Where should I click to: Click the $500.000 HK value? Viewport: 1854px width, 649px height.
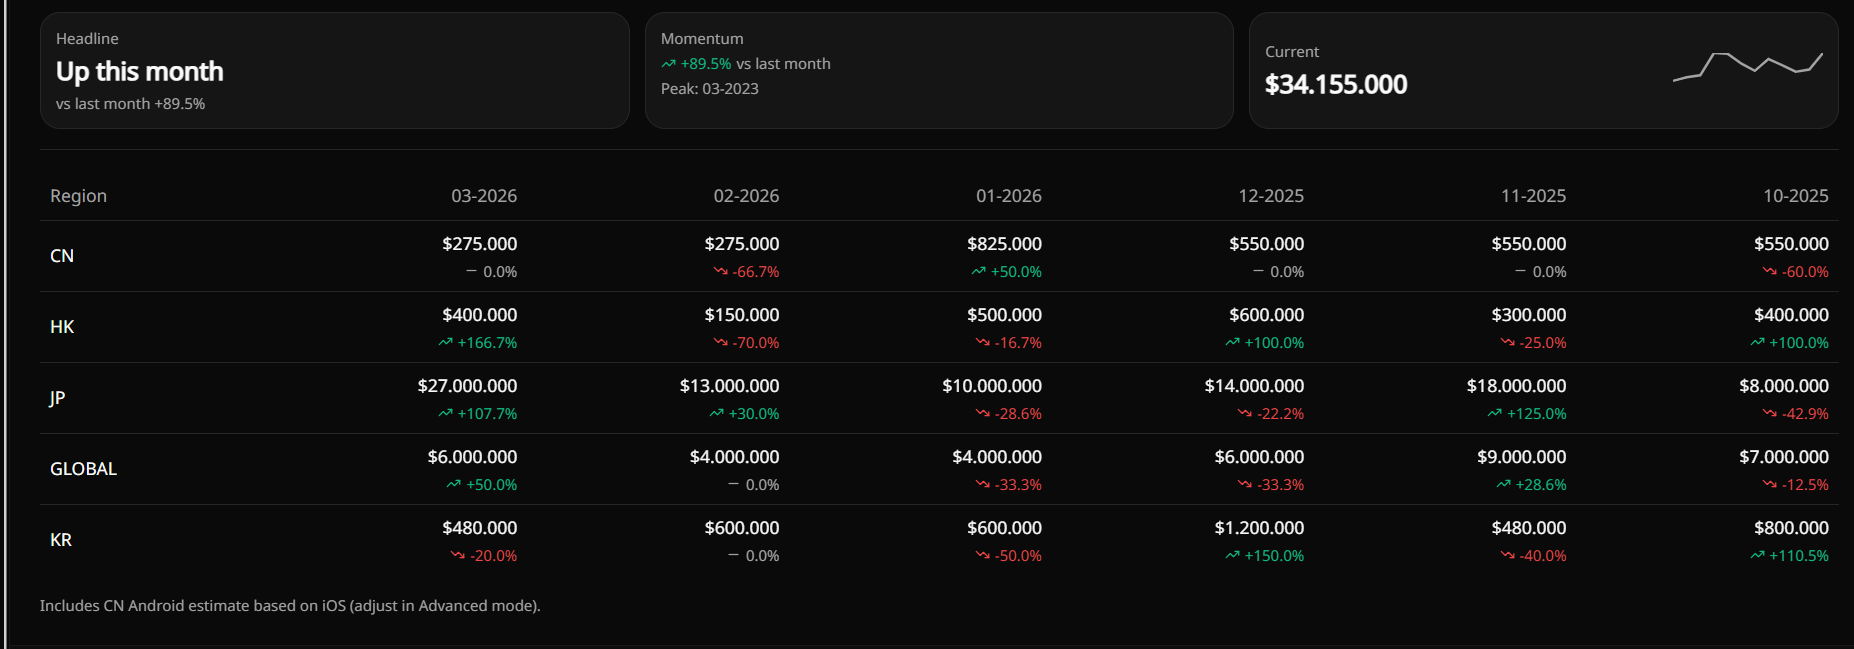pos(1004,315)
